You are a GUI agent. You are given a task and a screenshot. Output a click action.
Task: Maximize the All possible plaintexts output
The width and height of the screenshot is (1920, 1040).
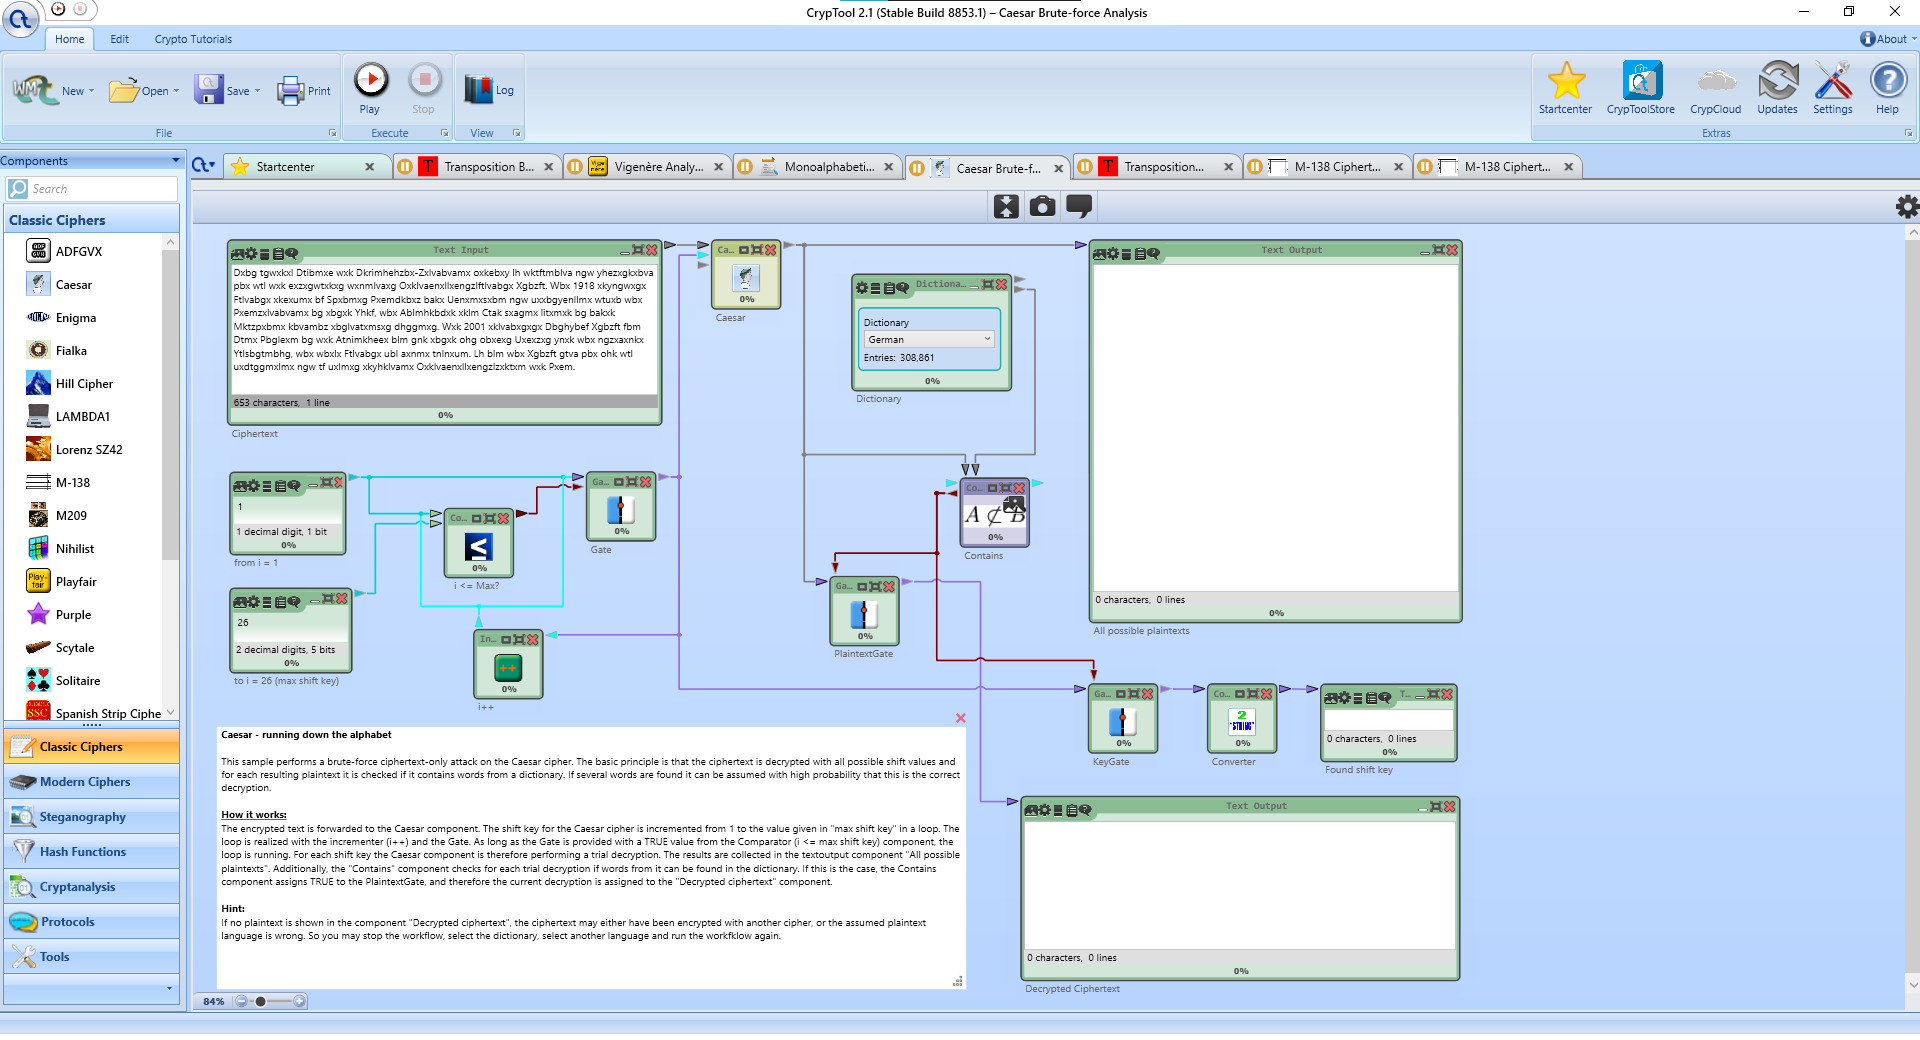pyautogui.click(x=1439, y=250)
